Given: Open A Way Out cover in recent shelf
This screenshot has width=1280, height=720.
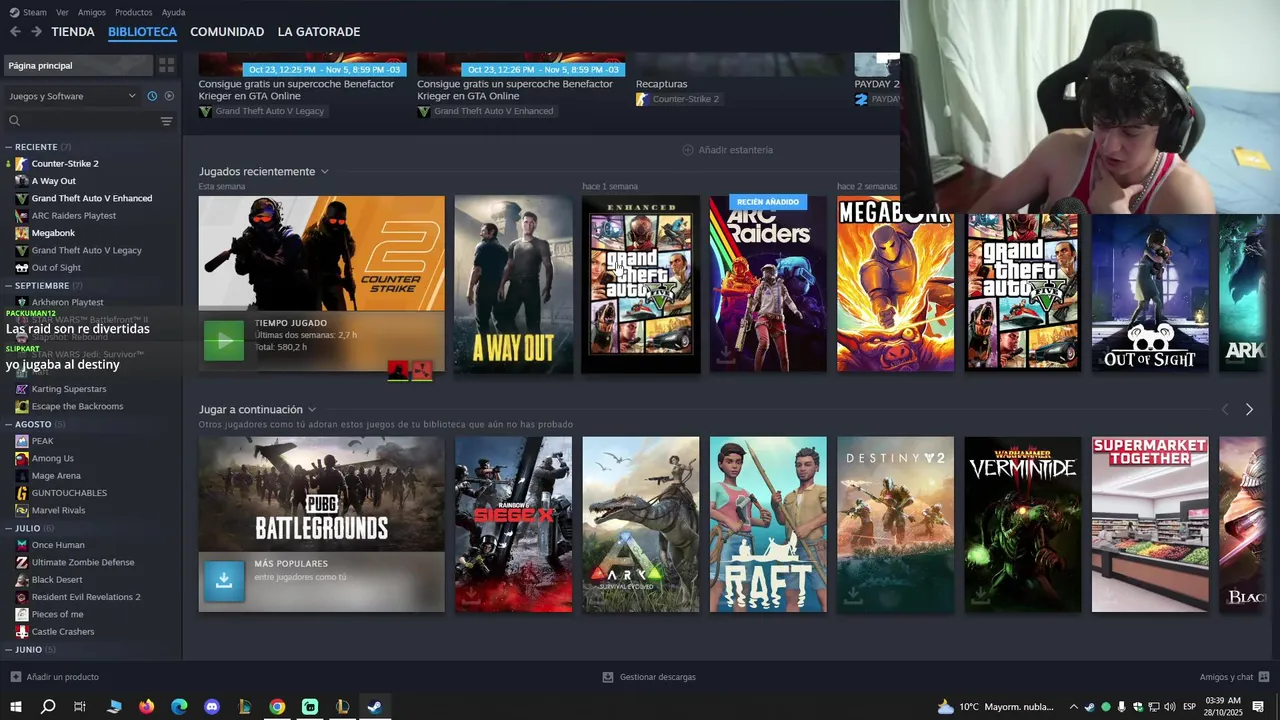Looking at the screenshot, I should (513, 284).
